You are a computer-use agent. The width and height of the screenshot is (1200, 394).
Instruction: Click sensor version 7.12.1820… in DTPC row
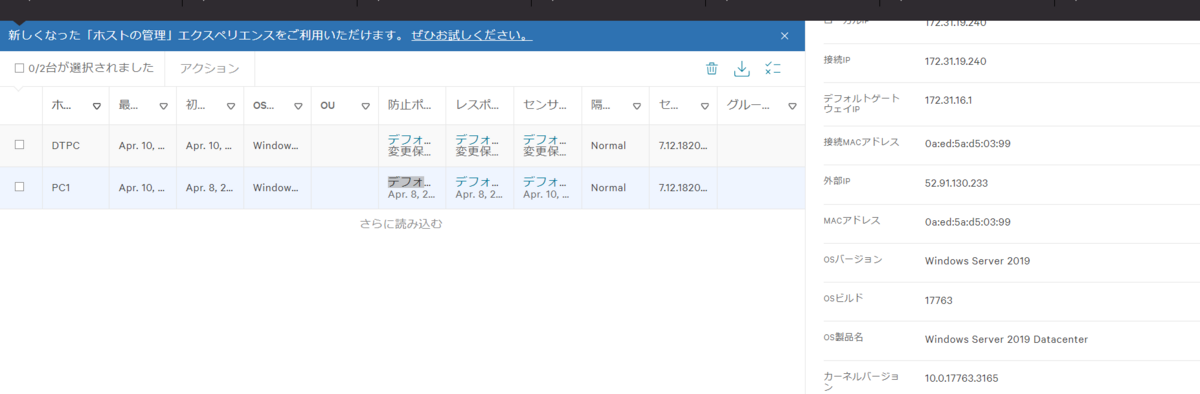(683, 146)
